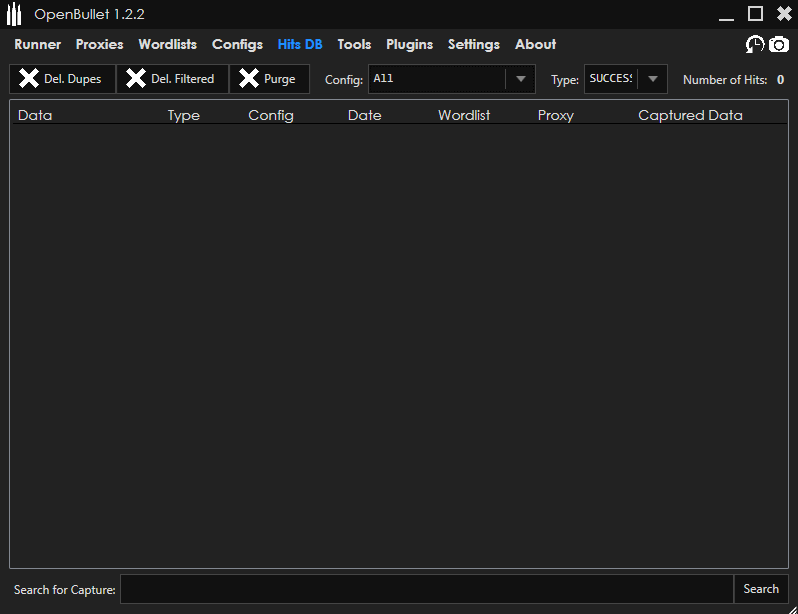This screenshot has width=798, height=614.
Task: Sort by the Date column header
Action: pos(364,115)
